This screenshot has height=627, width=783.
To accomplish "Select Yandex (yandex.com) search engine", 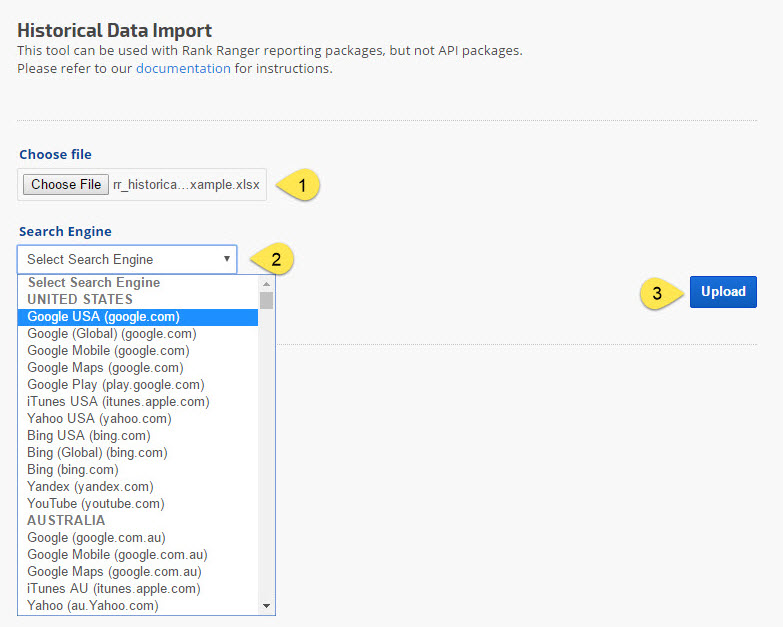I will [x=90, y=487].
